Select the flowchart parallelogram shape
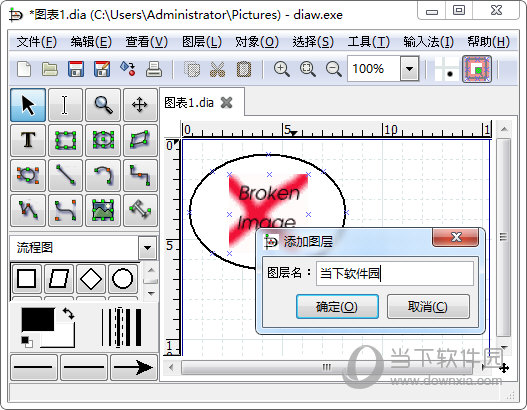This screenshot has width=527, height=410. coord(59,279)
